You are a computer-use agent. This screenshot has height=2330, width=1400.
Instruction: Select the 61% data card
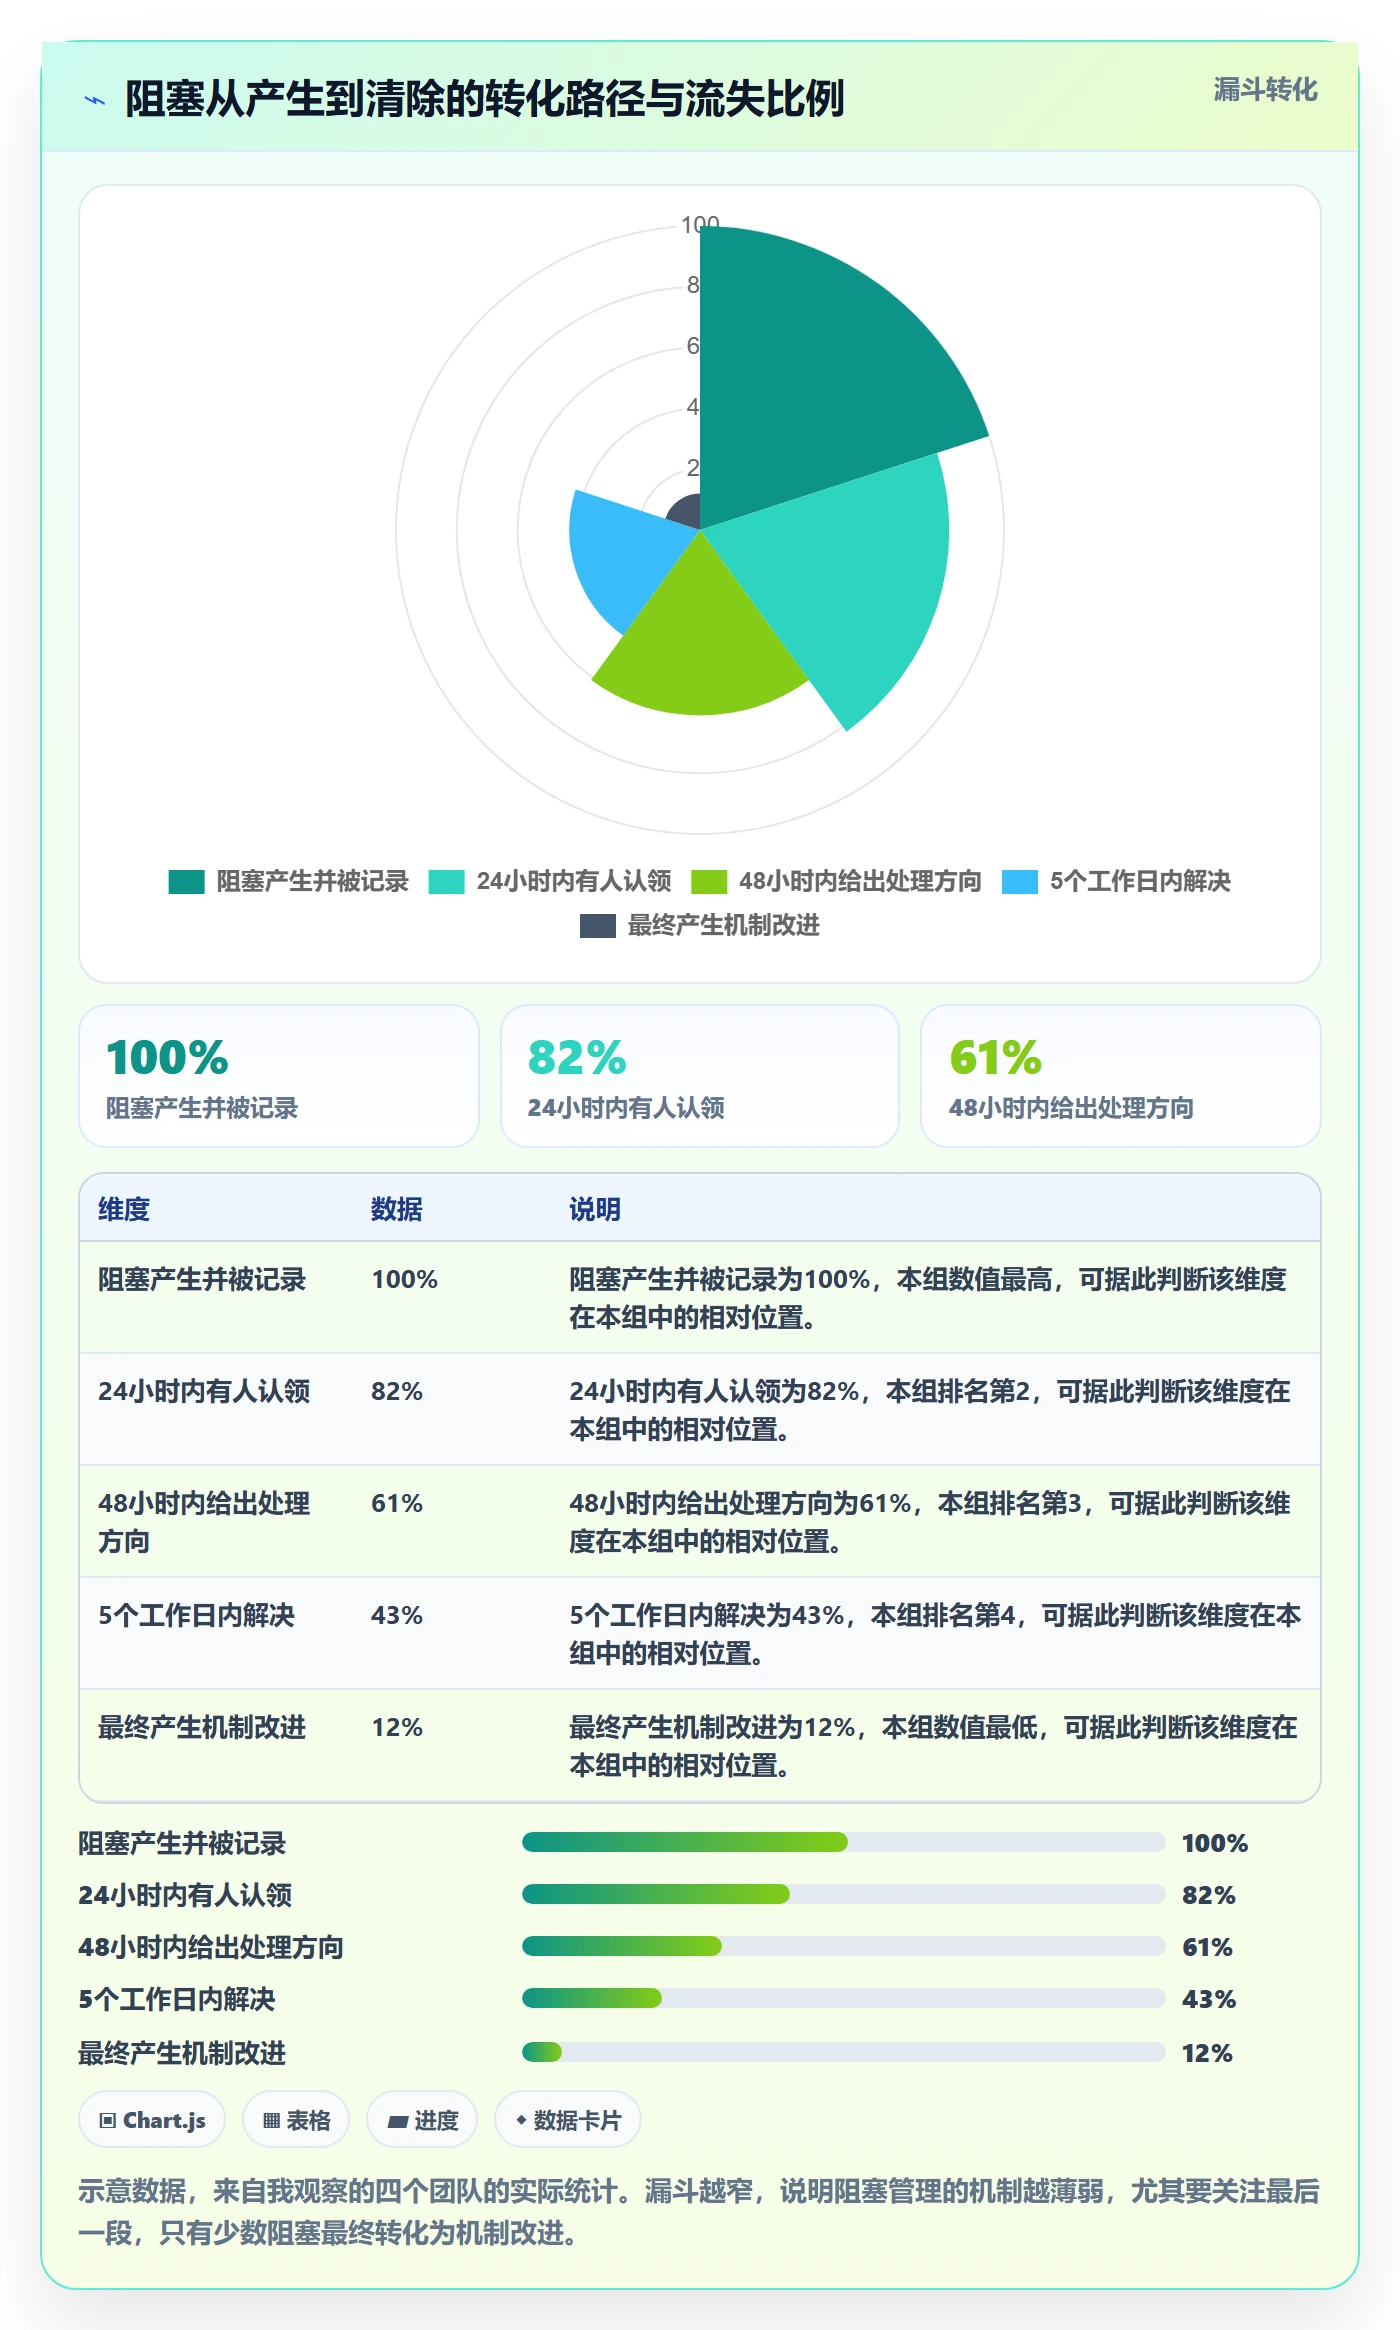coord(1121,1076)
